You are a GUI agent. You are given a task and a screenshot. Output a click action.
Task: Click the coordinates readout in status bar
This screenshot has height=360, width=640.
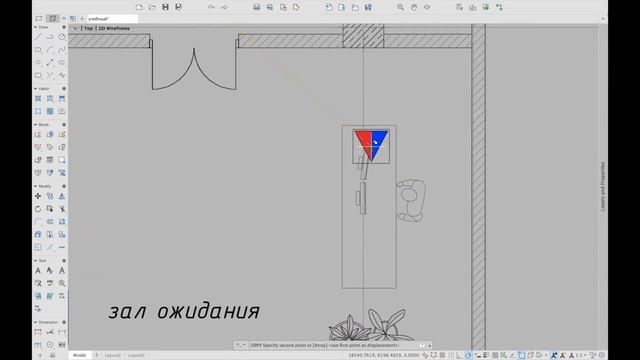coord(384,355)
